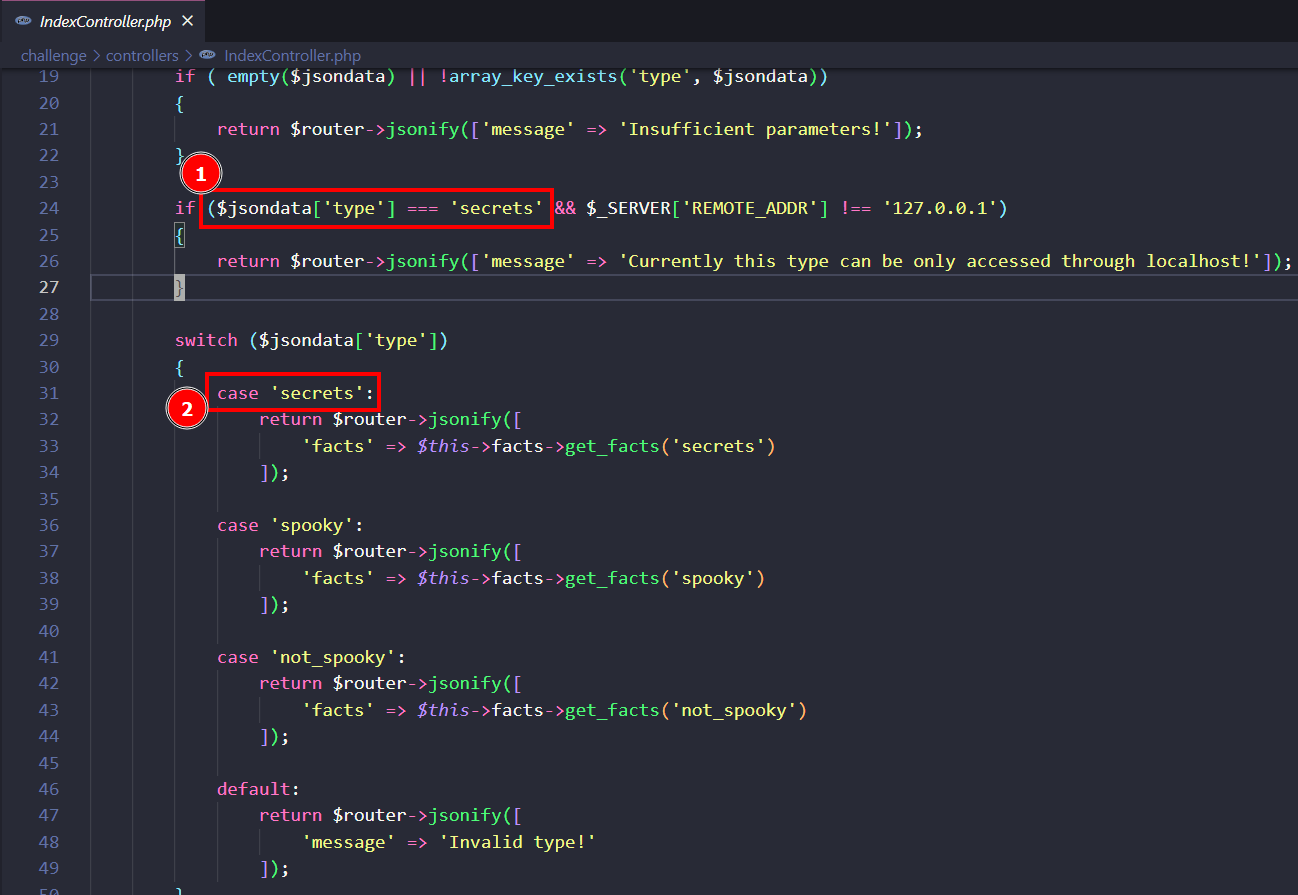Click the red circle annotation numbered 1
Screen dimensions: 1298x895
tap(200, 175)
